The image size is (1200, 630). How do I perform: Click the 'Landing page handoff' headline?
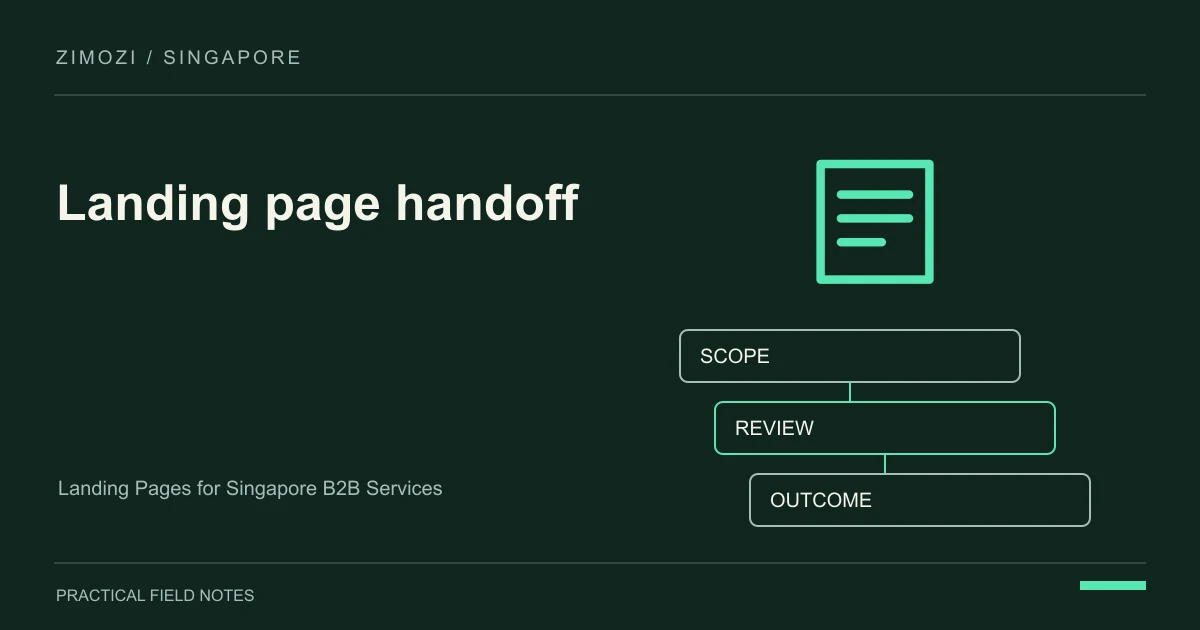pyautogui.click(x=318, y=204)
